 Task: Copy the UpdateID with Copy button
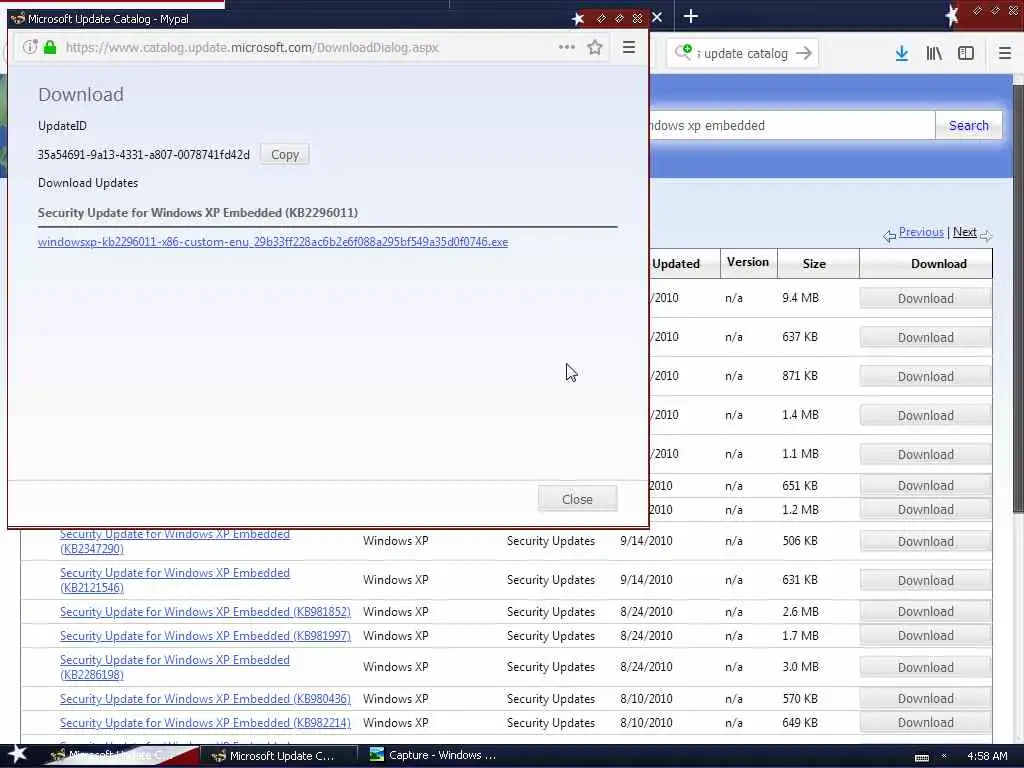285,155
